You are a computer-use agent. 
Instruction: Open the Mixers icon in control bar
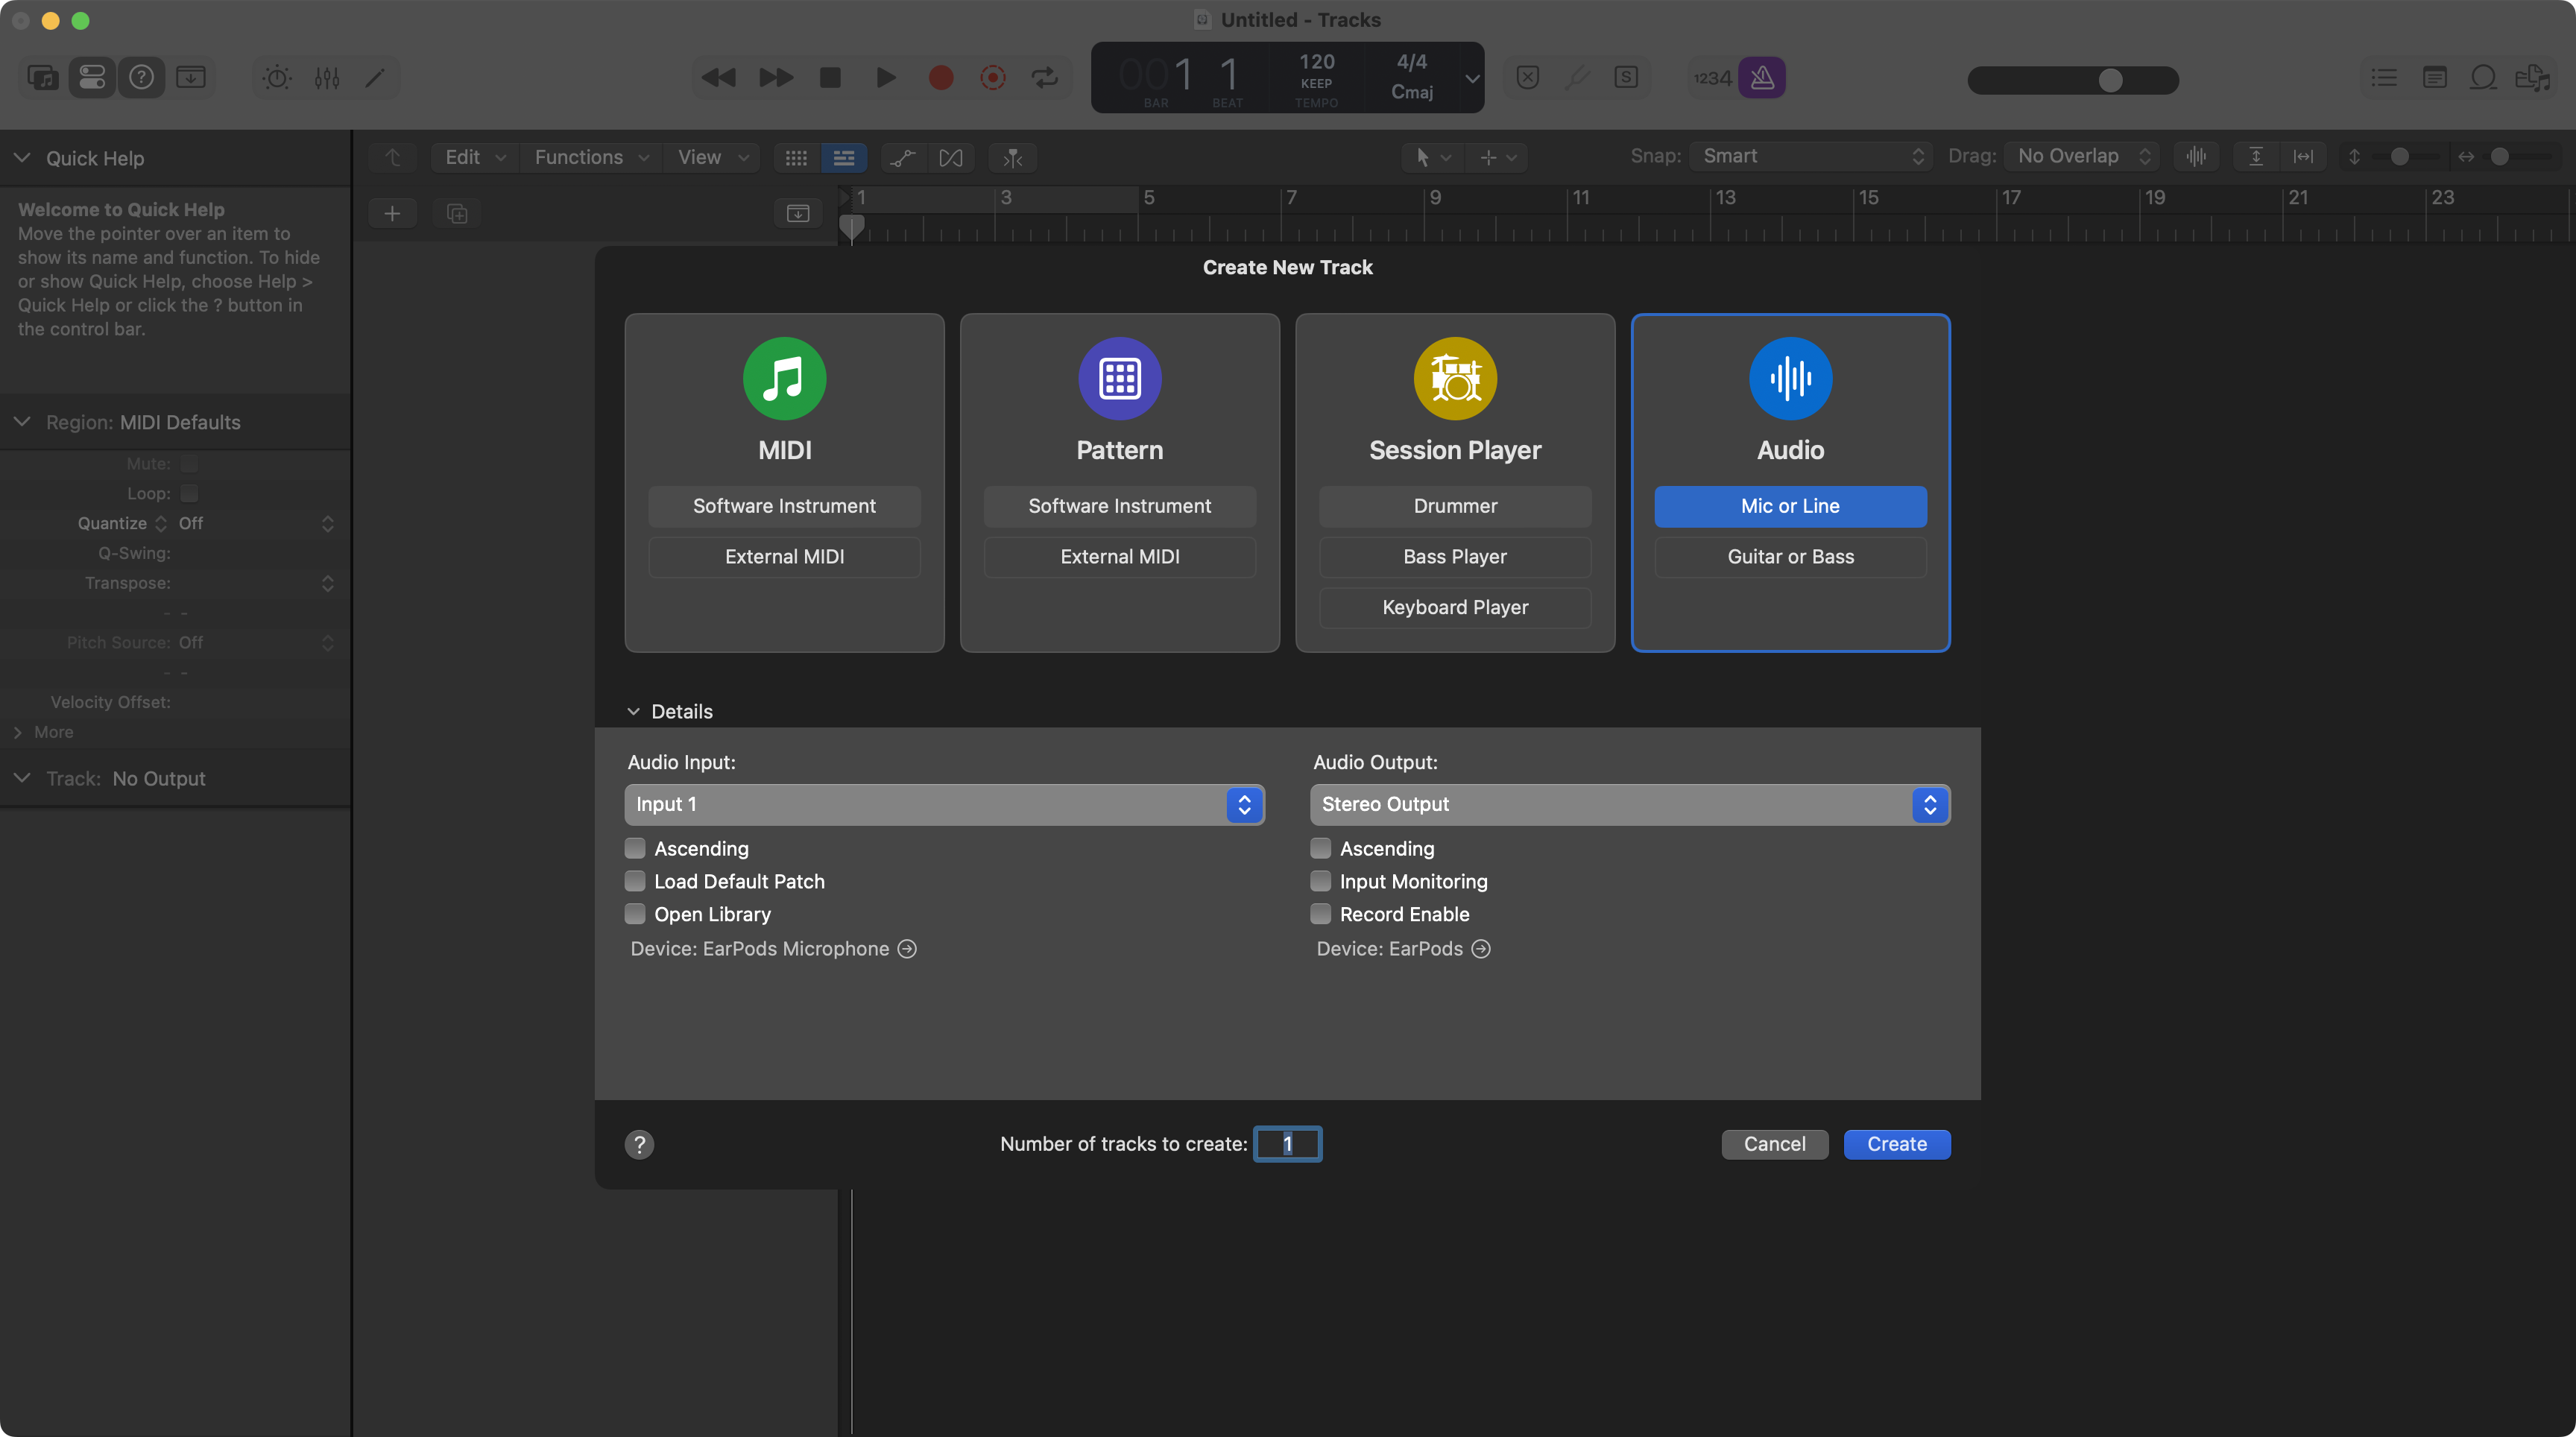point(327,77)
